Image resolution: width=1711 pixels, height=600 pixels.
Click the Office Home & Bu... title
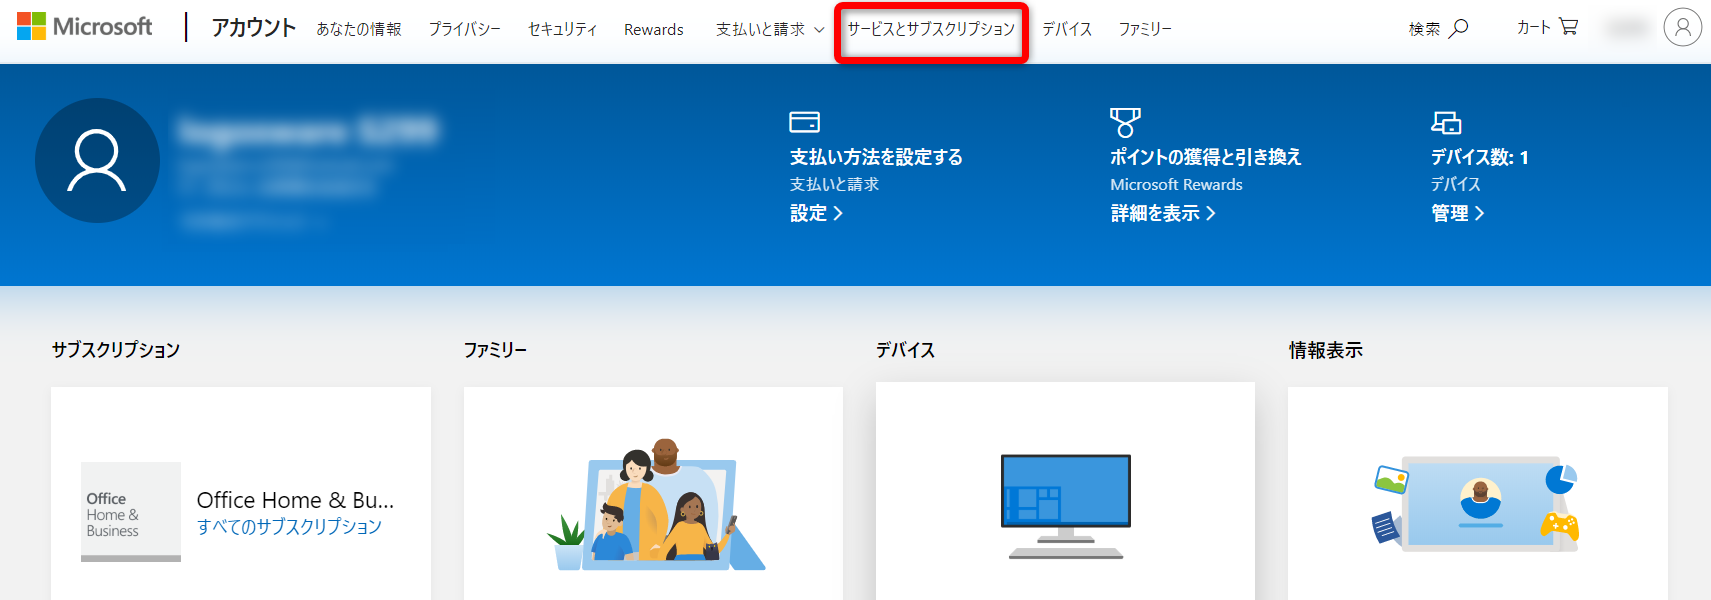click(295, 500)
